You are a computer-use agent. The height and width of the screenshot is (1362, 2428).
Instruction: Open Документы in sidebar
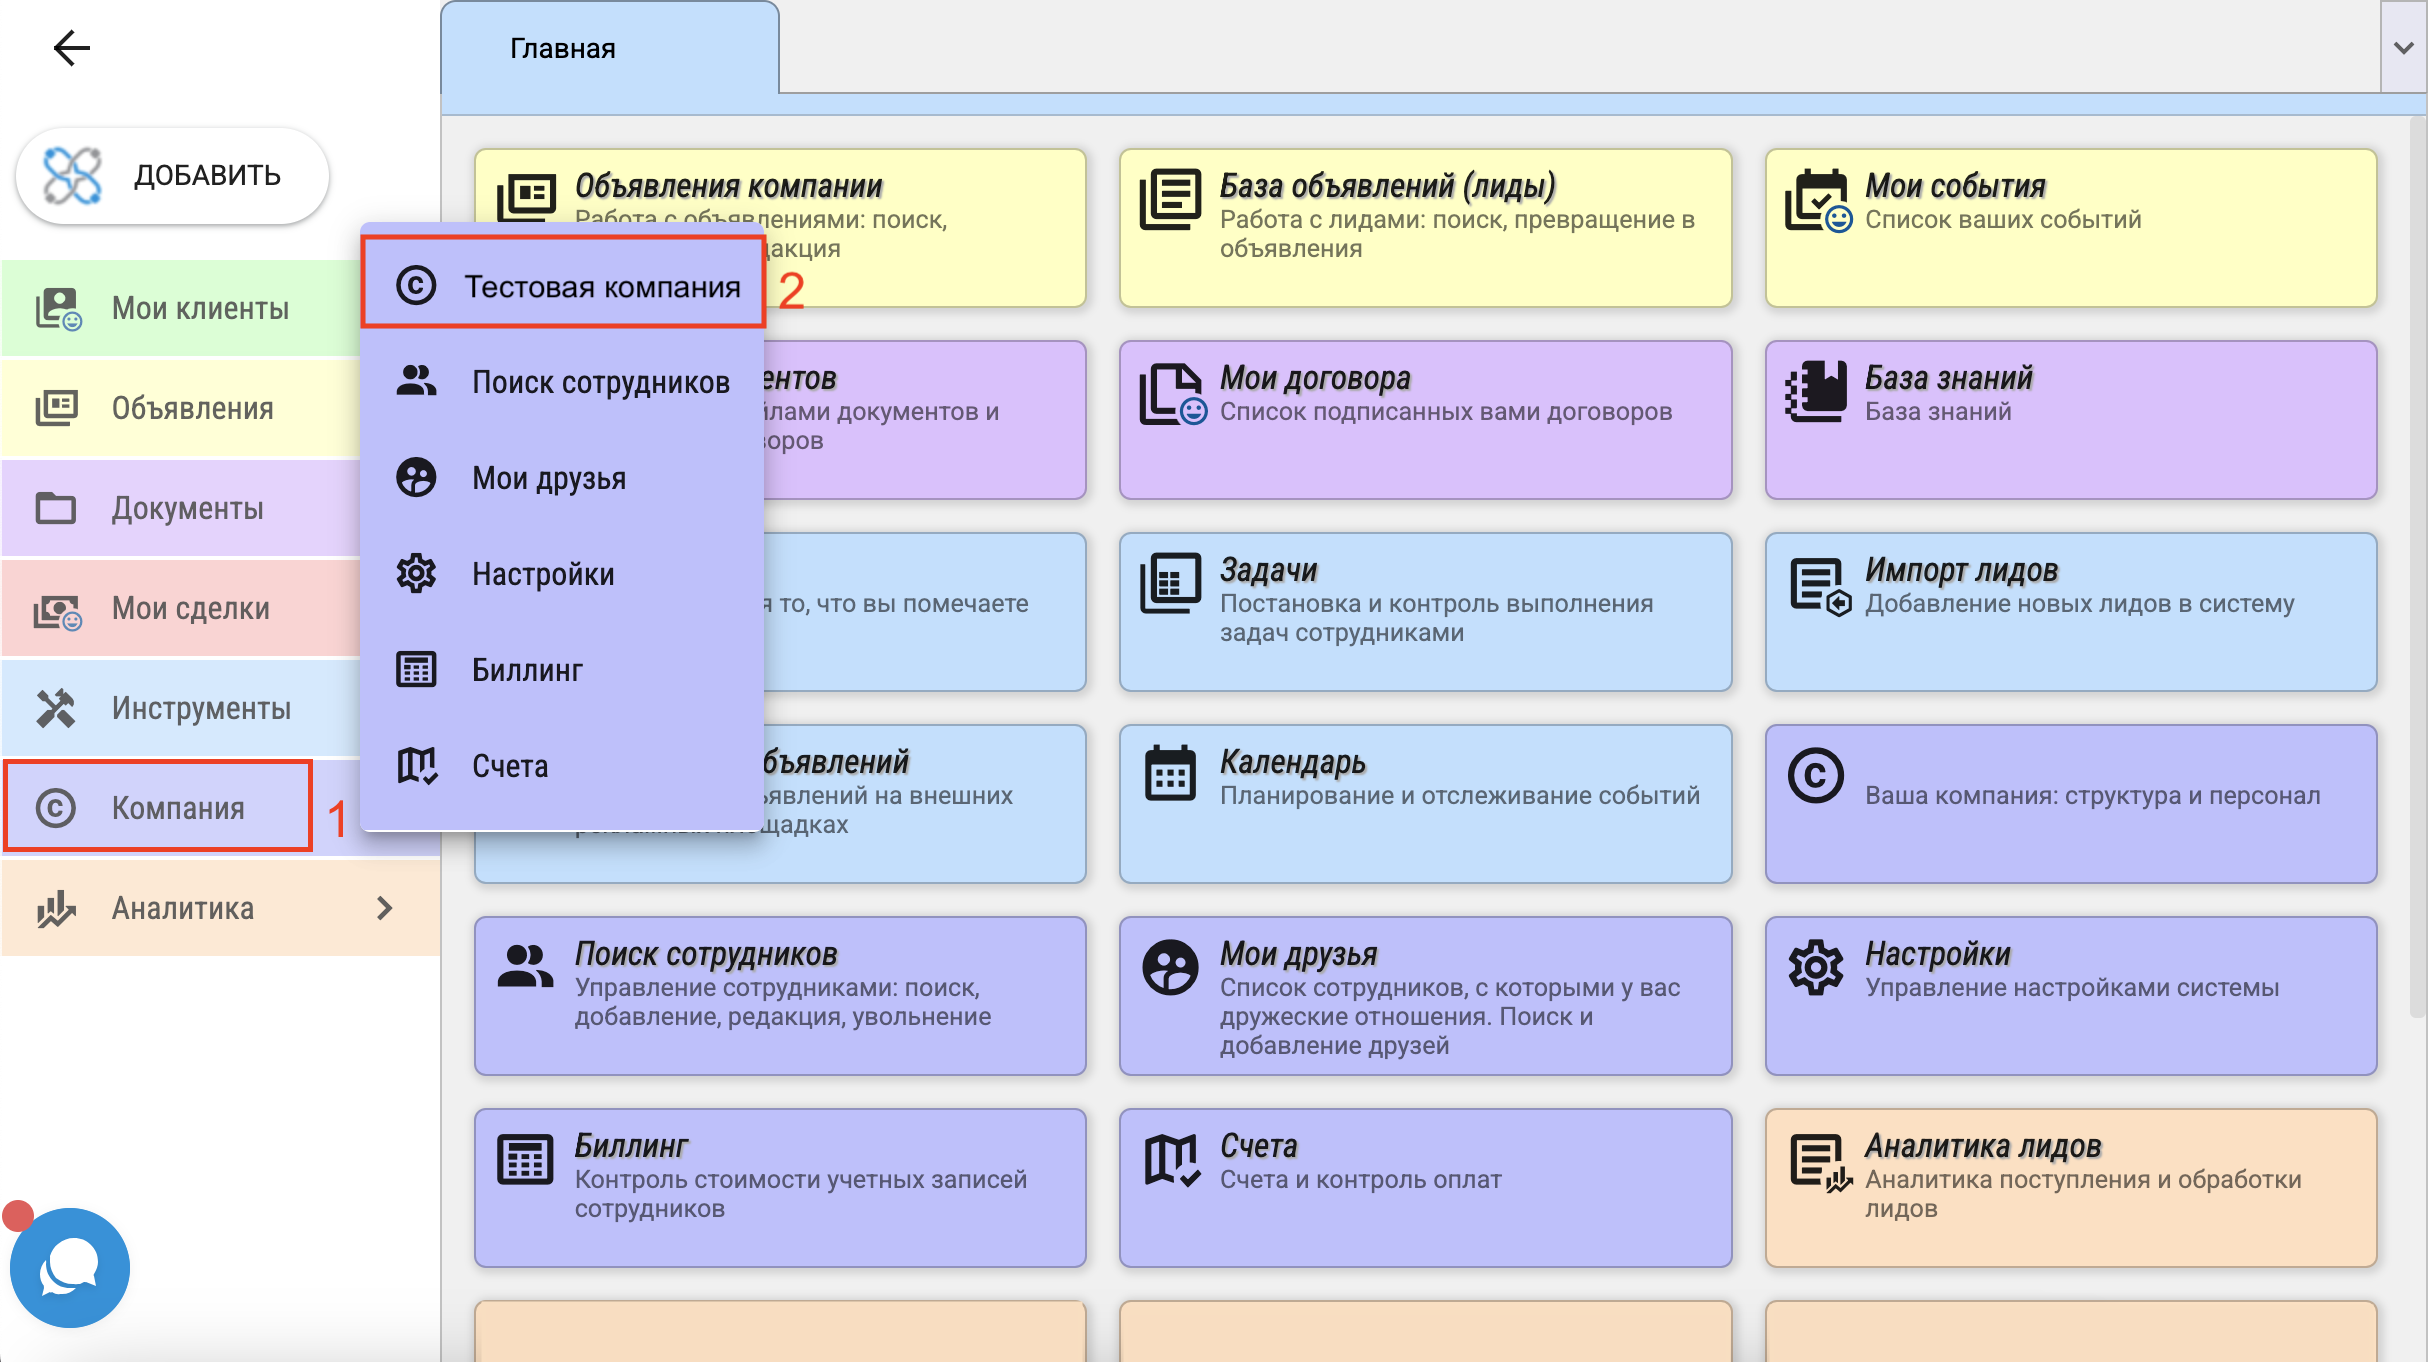coord(181,508)
